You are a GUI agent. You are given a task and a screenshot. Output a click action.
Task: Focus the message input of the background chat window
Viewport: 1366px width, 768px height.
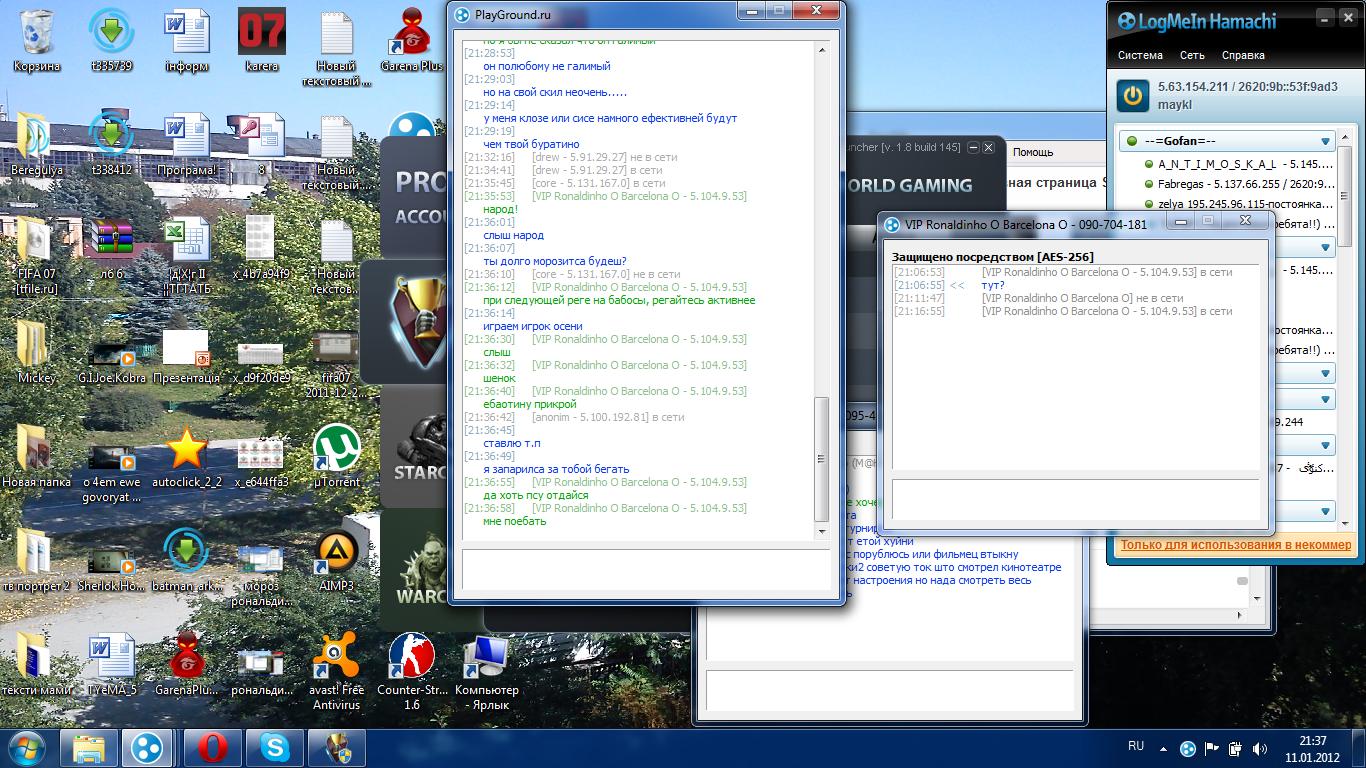click(x=890, y=689)
